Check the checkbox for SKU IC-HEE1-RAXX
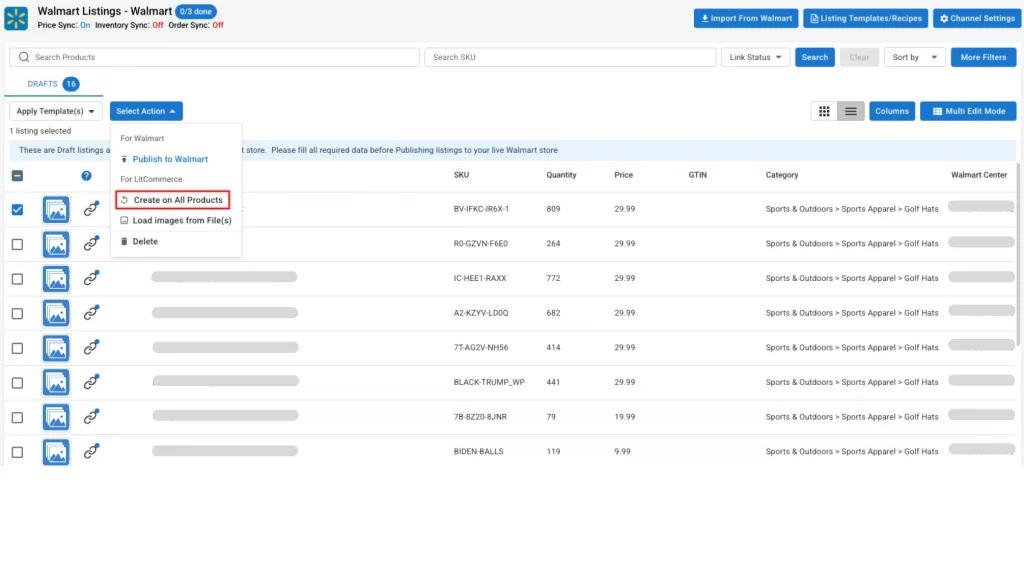 click(18, 279)
